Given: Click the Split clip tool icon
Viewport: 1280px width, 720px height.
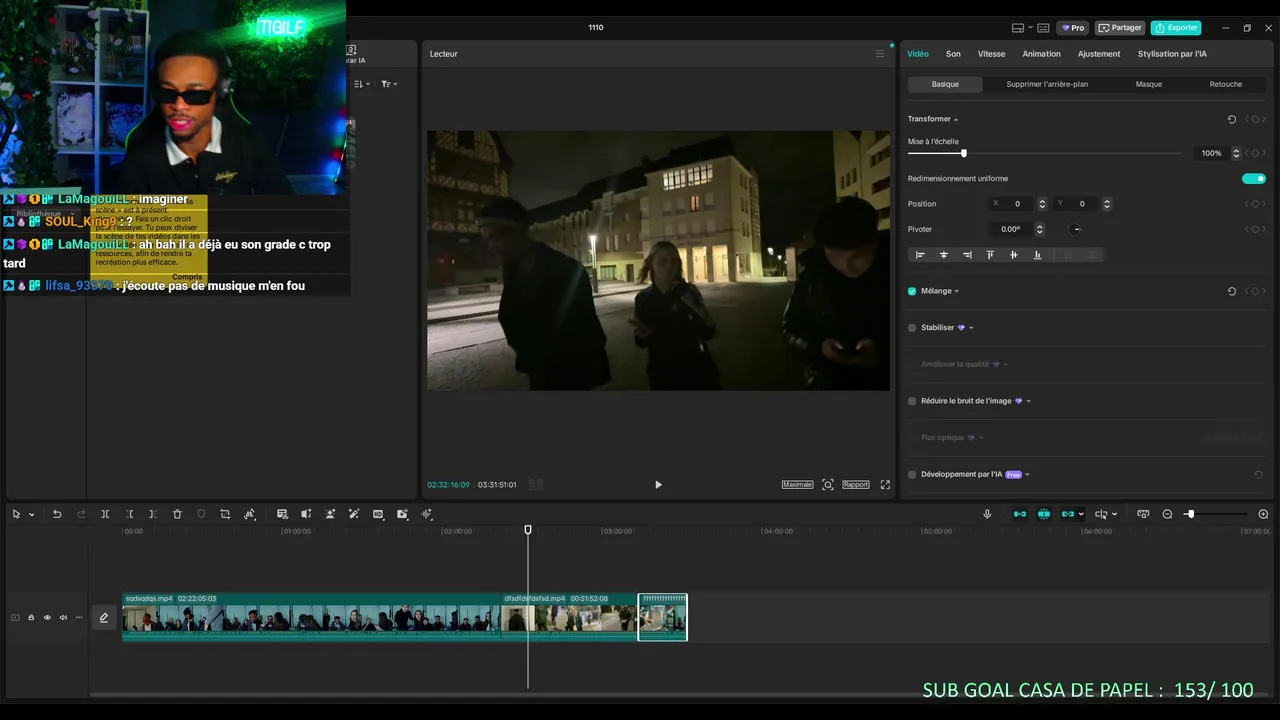Looking at the screenshot, I should pyautogui.click(x=105, y=514).
